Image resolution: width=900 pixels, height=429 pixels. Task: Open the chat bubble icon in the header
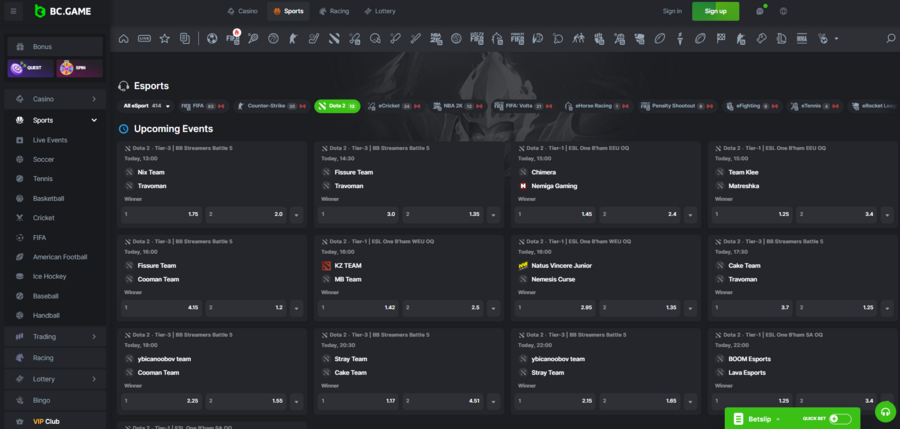(x=760, y=11)
